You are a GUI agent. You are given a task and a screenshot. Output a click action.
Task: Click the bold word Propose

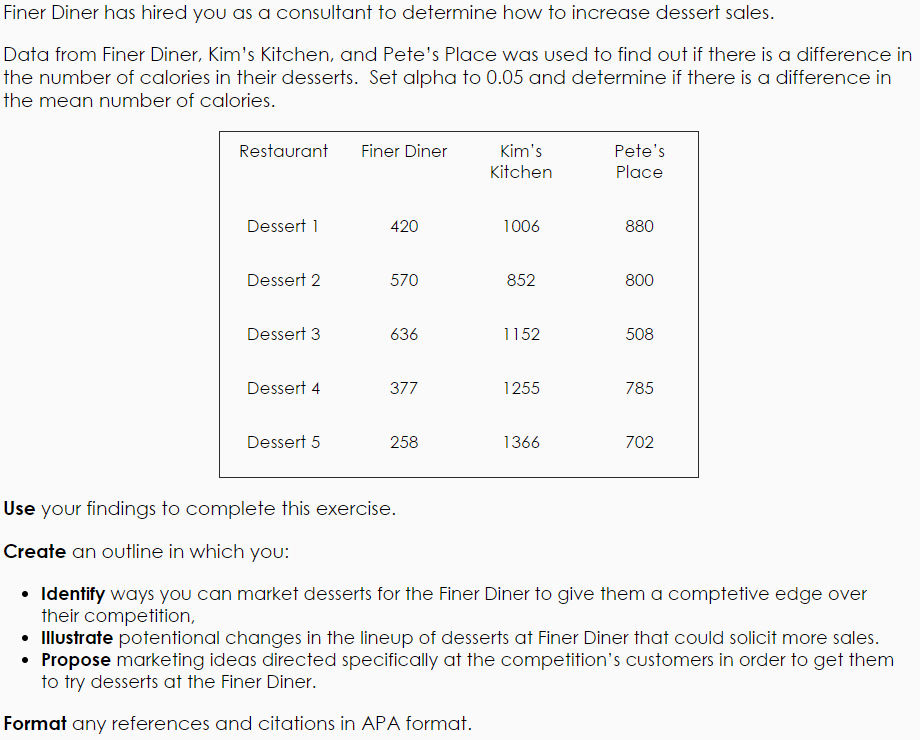coord(76,660)
